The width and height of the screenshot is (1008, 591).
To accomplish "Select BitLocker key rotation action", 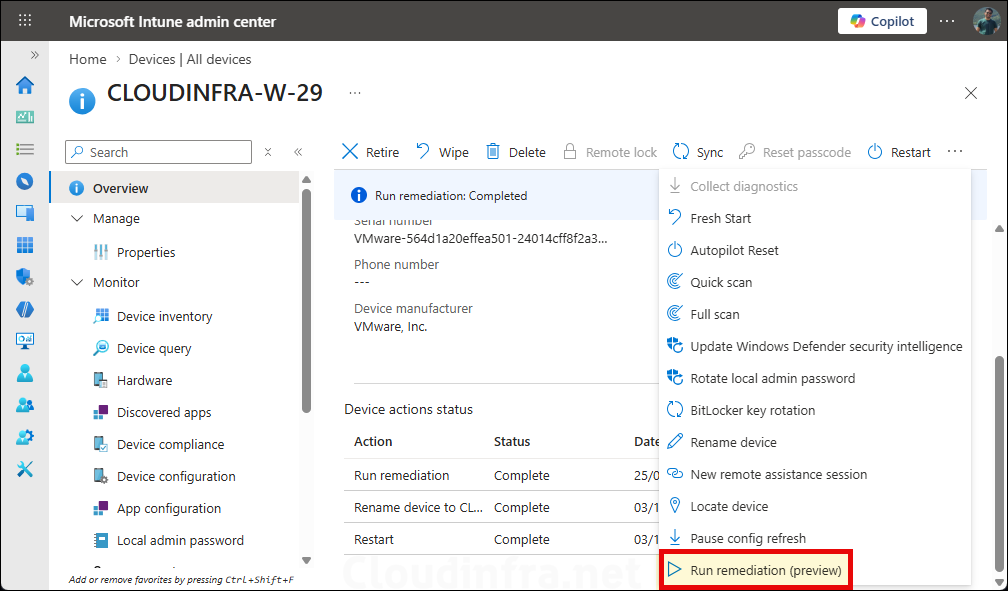I will click(752, 410).
